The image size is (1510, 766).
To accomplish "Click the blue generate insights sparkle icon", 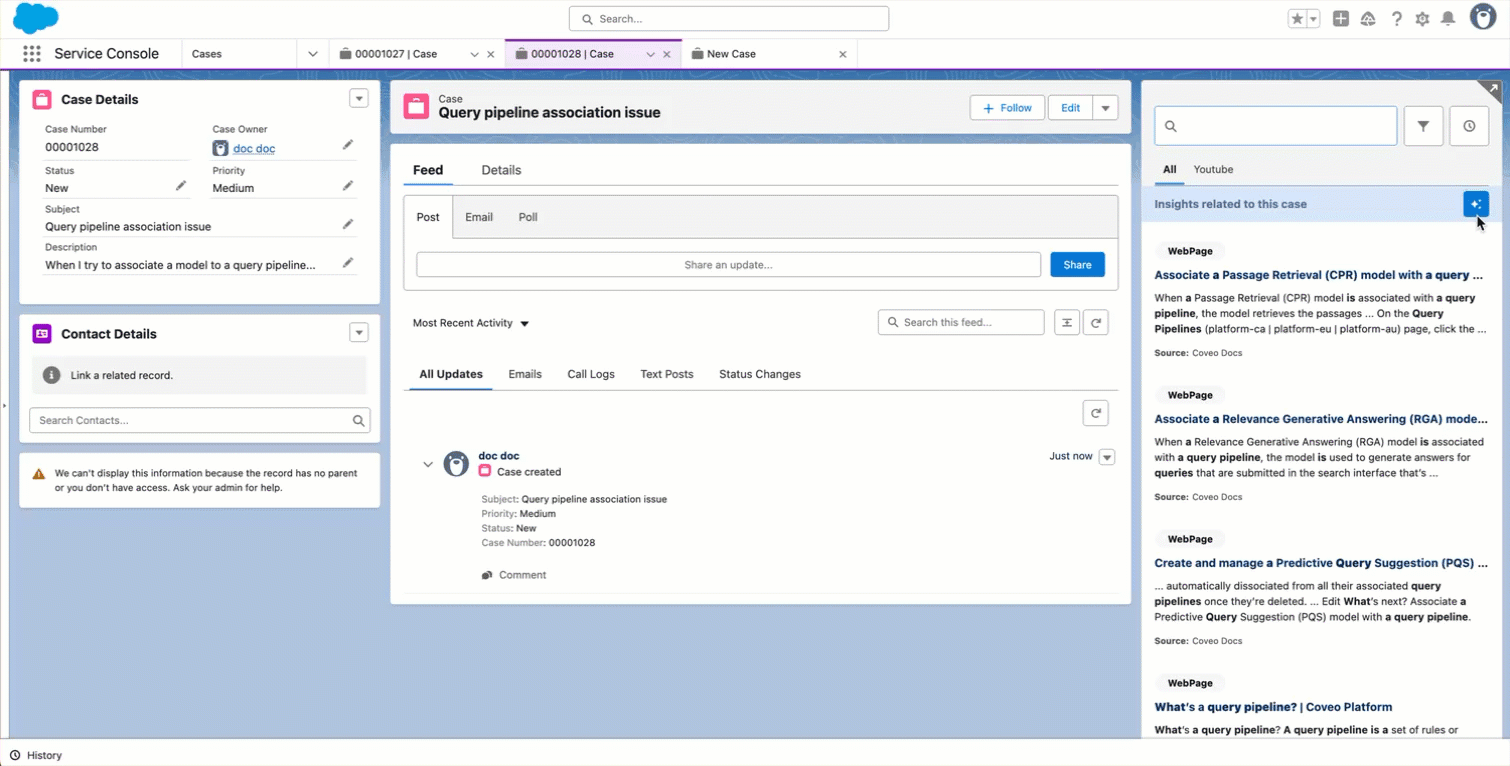I will coord(1475,203).
